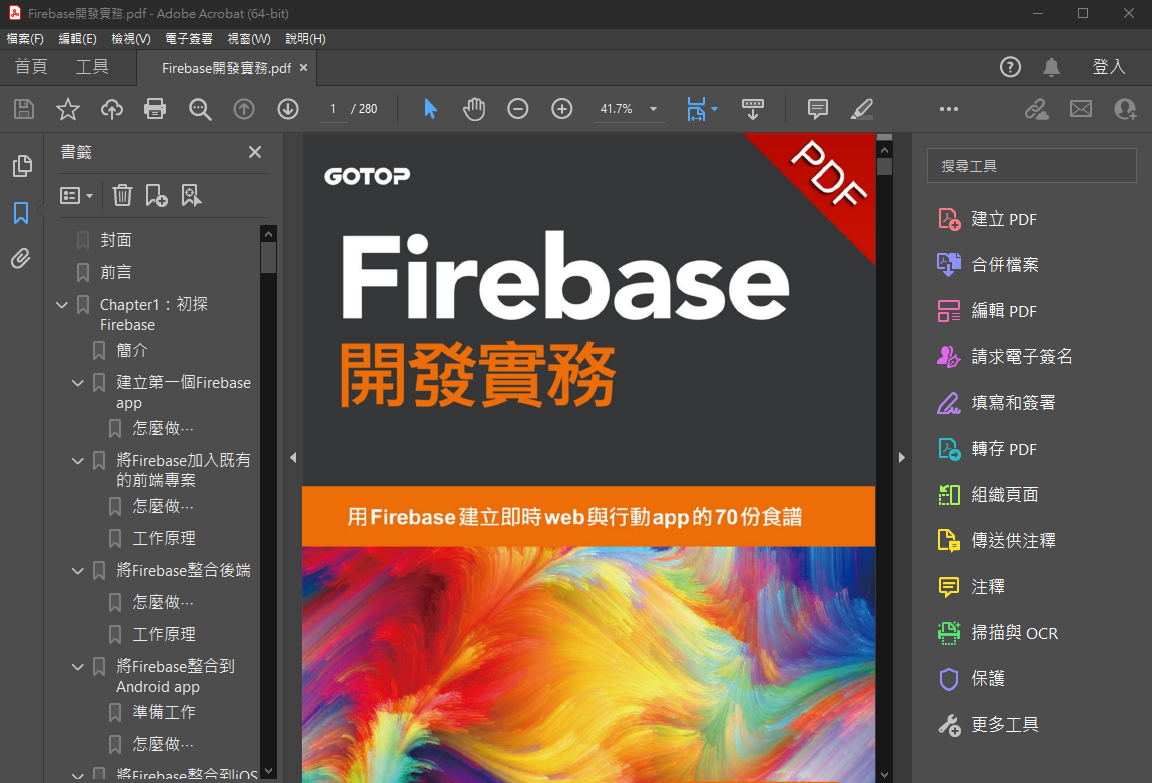This screenshot has width=1152, height=783.
Task: Select the 前言 bookmark
Action: click(116, 273)
